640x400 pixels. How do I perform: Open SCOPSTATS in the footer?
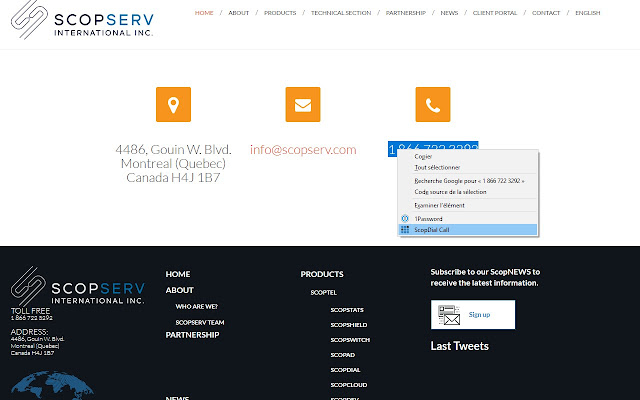coord(347,310)
